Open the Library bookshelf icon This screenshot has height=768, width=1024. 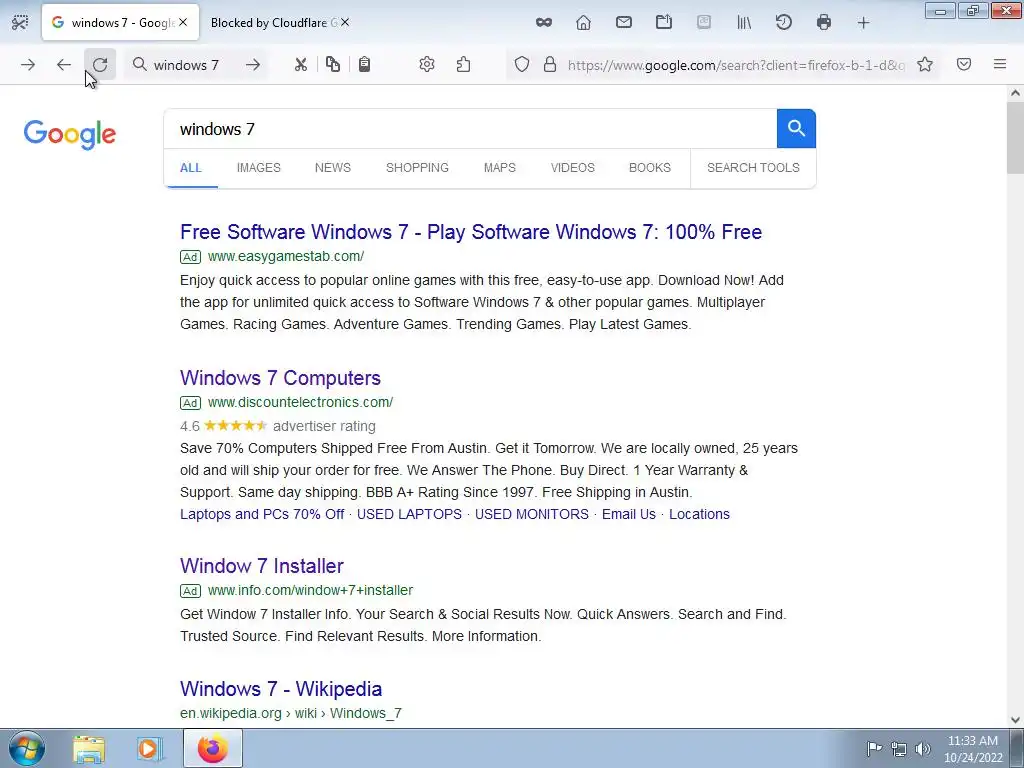coord(744,23)
